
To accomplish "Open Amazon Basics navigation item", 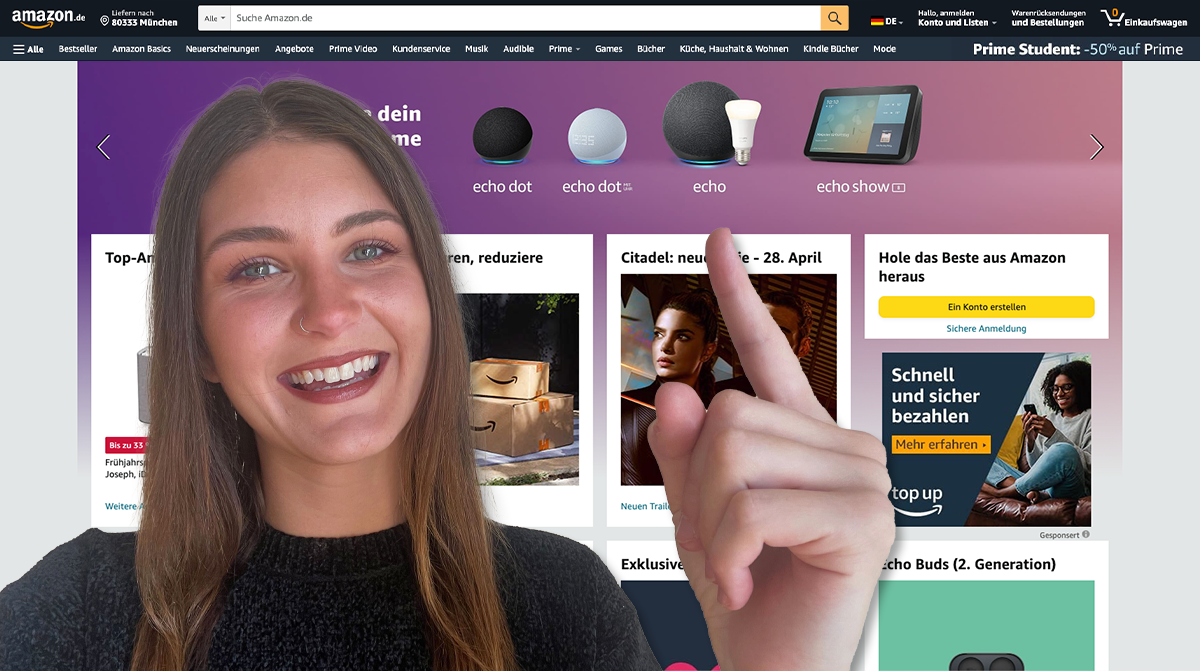I will point(141,49).
